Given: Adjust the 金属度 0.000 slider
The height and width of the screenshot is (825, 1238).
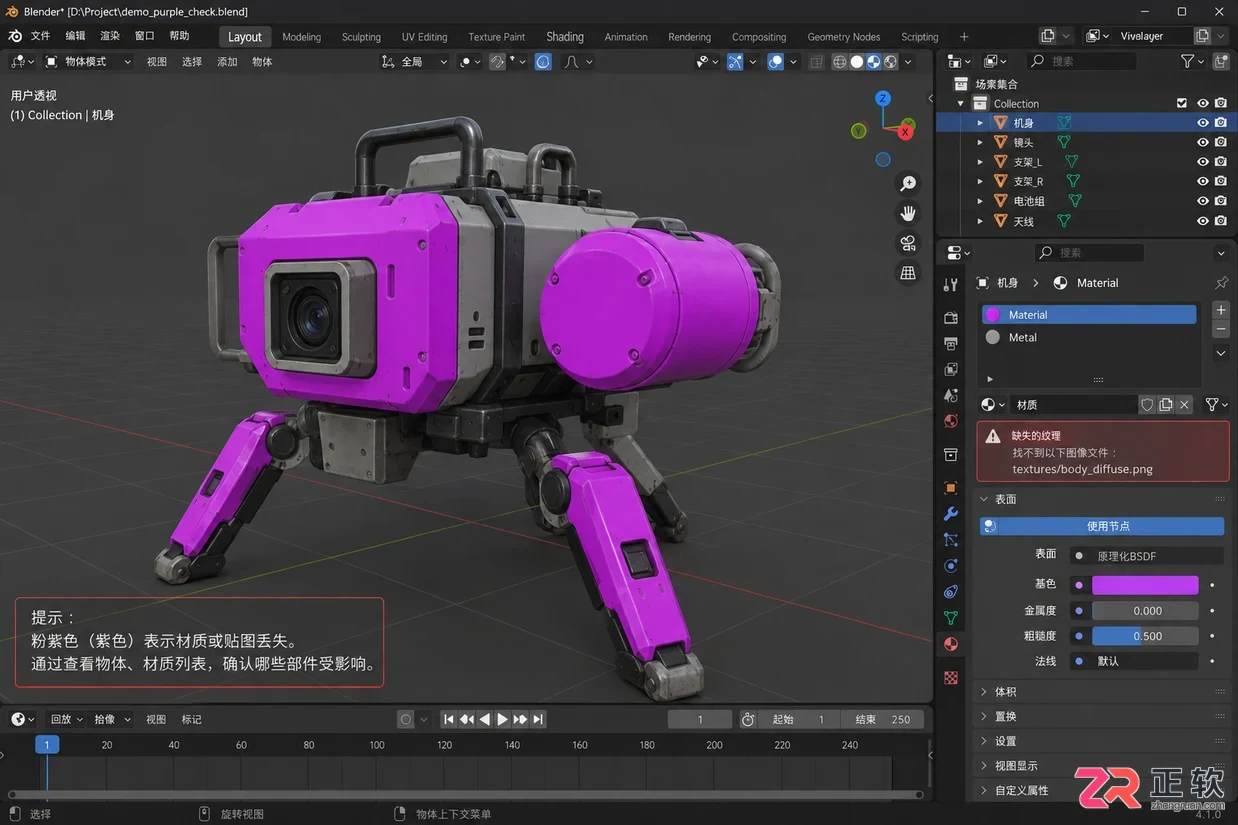Looking at the screenshot, I should (1145, 611).
